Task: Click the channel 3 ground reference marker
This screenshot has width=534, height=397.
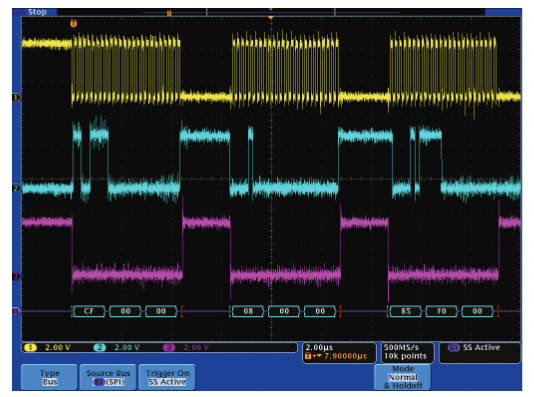Action: click(x=16, y=276)
